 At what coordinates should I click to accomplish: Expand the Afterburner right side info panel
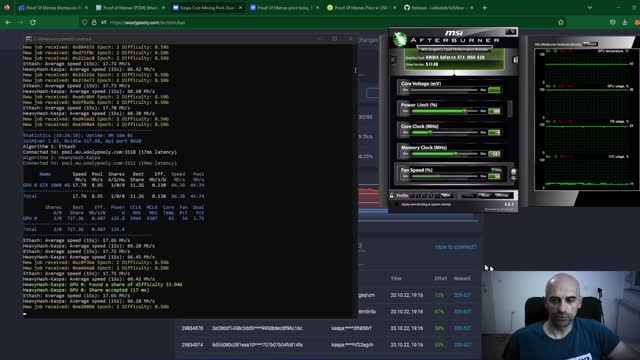pos(515,60)
